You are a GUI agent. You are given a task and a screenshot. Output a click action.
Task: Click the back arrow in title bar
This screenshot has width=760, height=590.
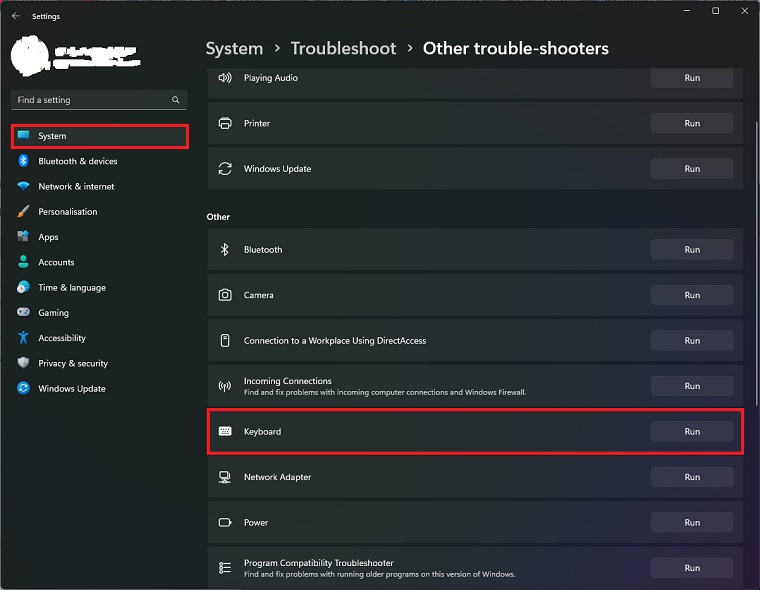(15, 16)
